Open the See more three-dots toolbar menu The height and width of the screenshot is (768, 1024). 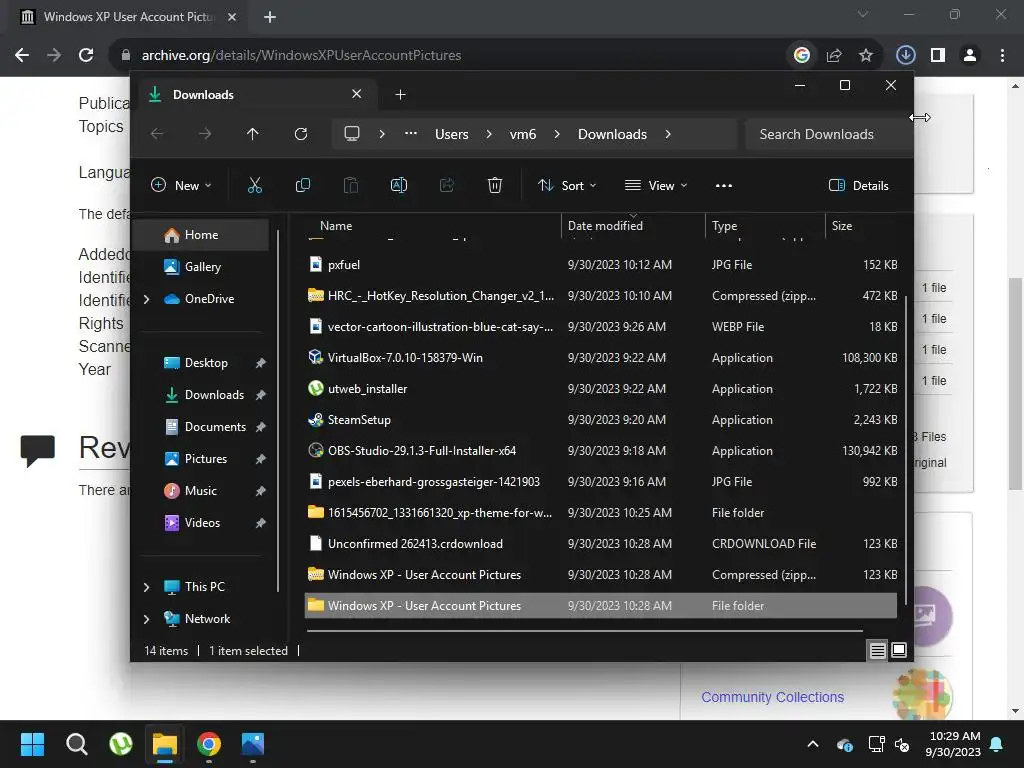(x=724, y=185)
